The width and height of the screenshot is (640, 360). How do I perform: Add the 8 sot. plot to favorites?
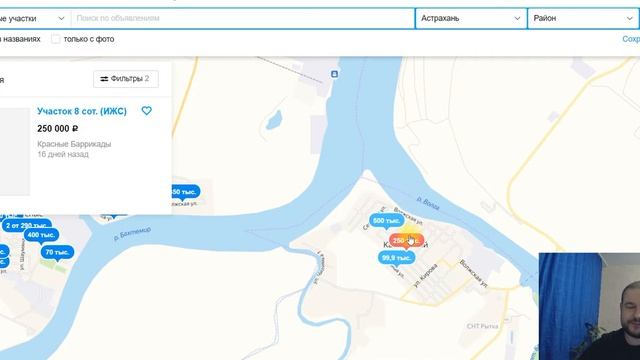pyautogui.click(x=147, y=111)
